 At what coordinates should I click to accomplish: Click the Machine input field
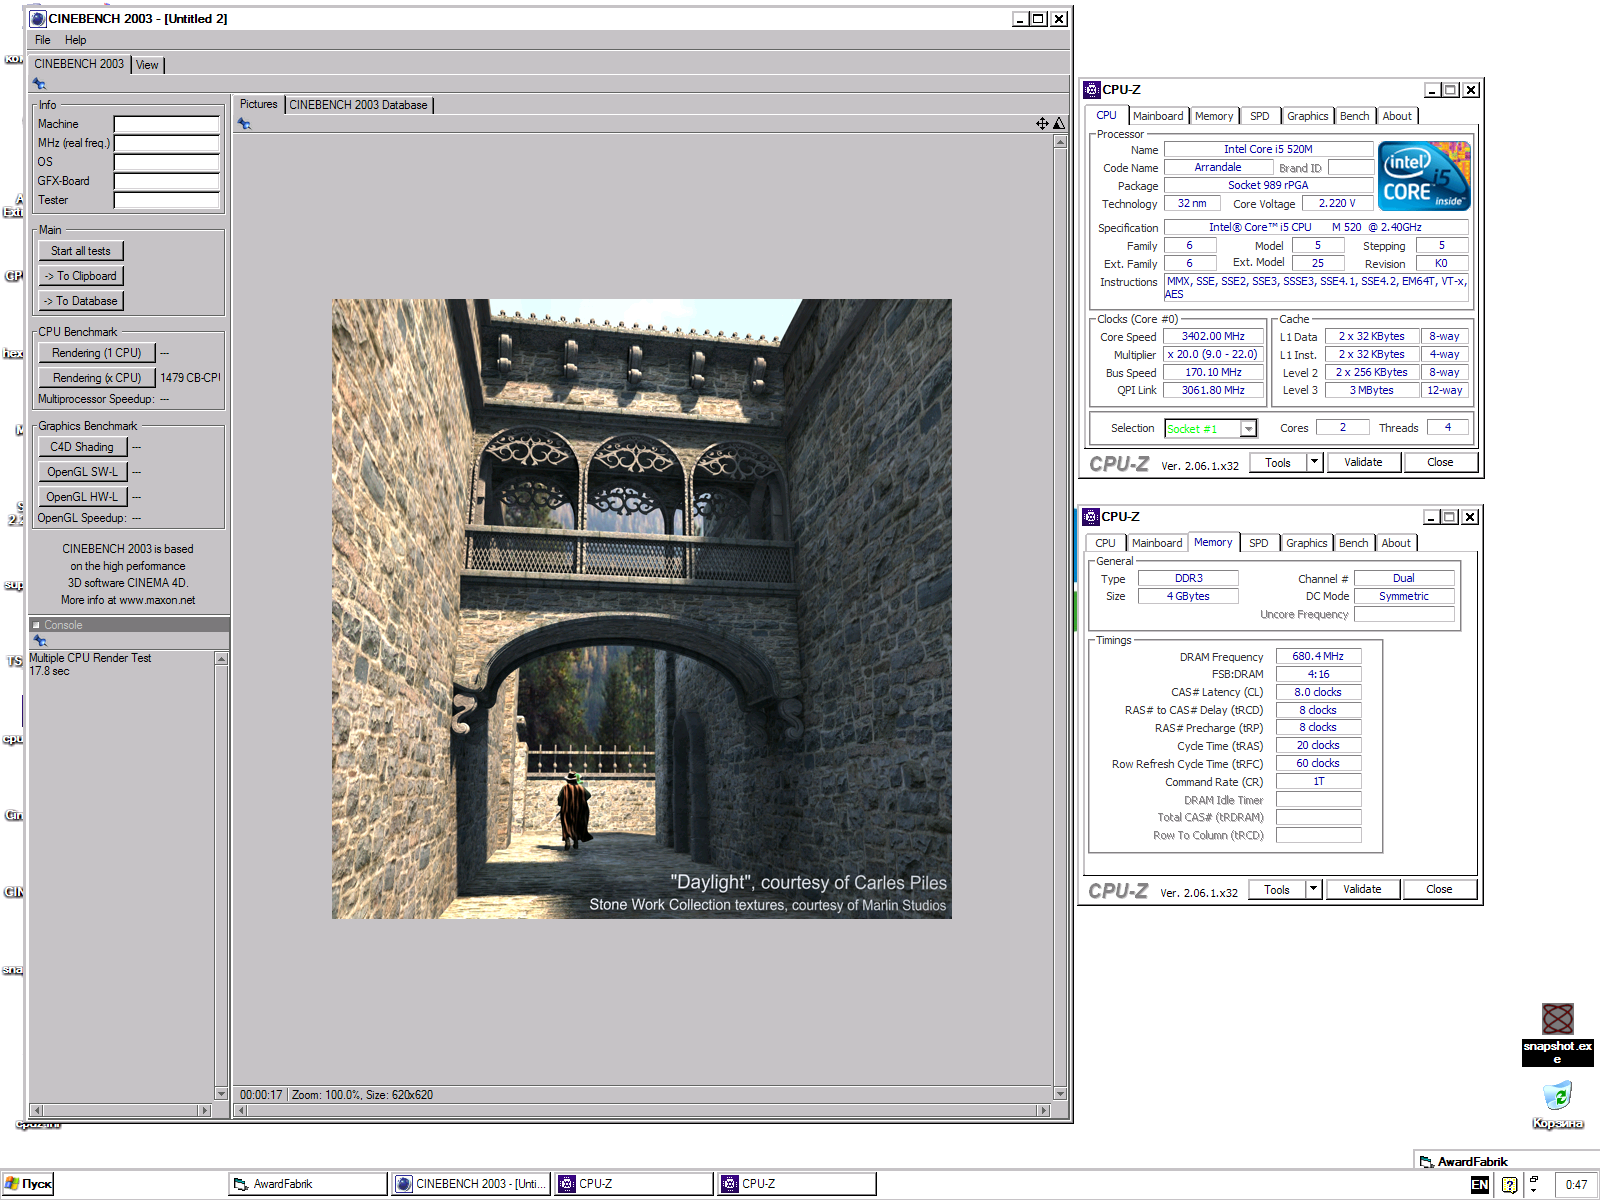coord(167,125)
